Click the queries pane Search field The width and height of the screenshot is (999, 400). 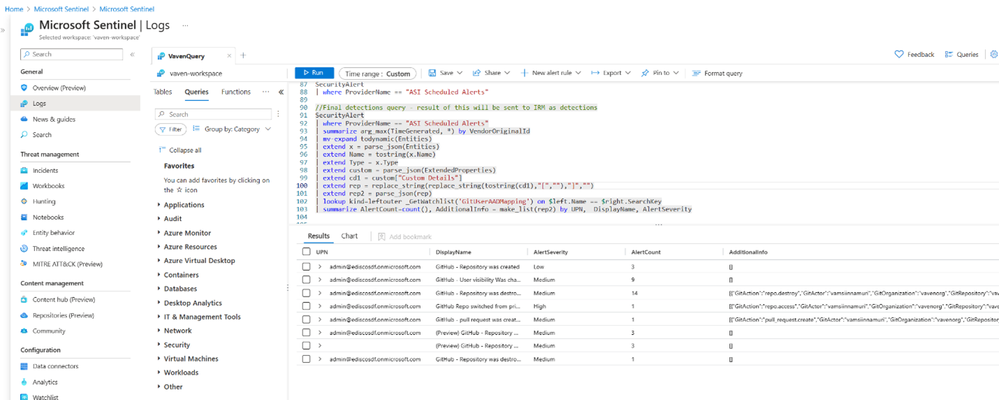[x=213, y=114]
